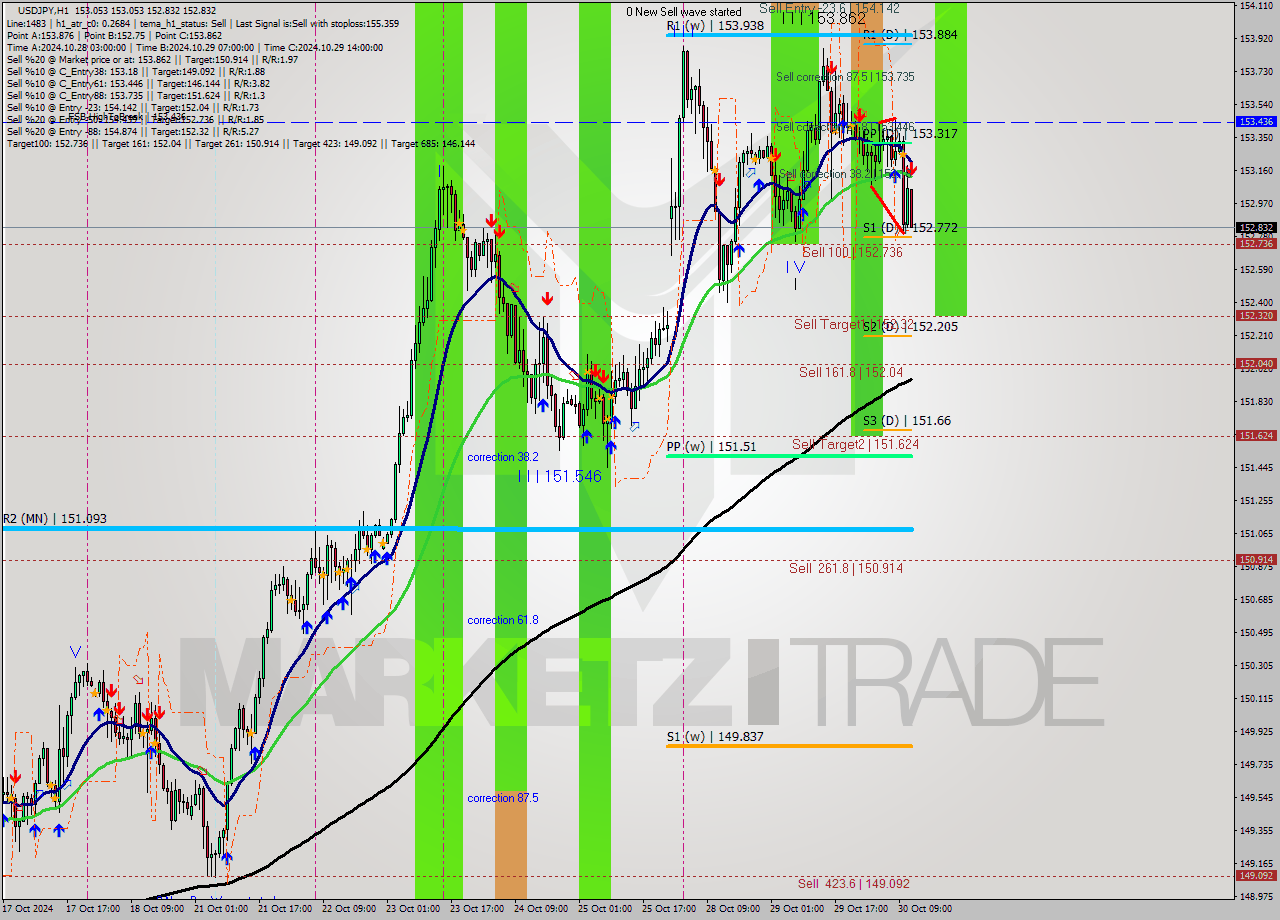This screenshot has height=920, width=1280.
Task: Select the '| | | 153.862' wave label
Action: point(824,18)
